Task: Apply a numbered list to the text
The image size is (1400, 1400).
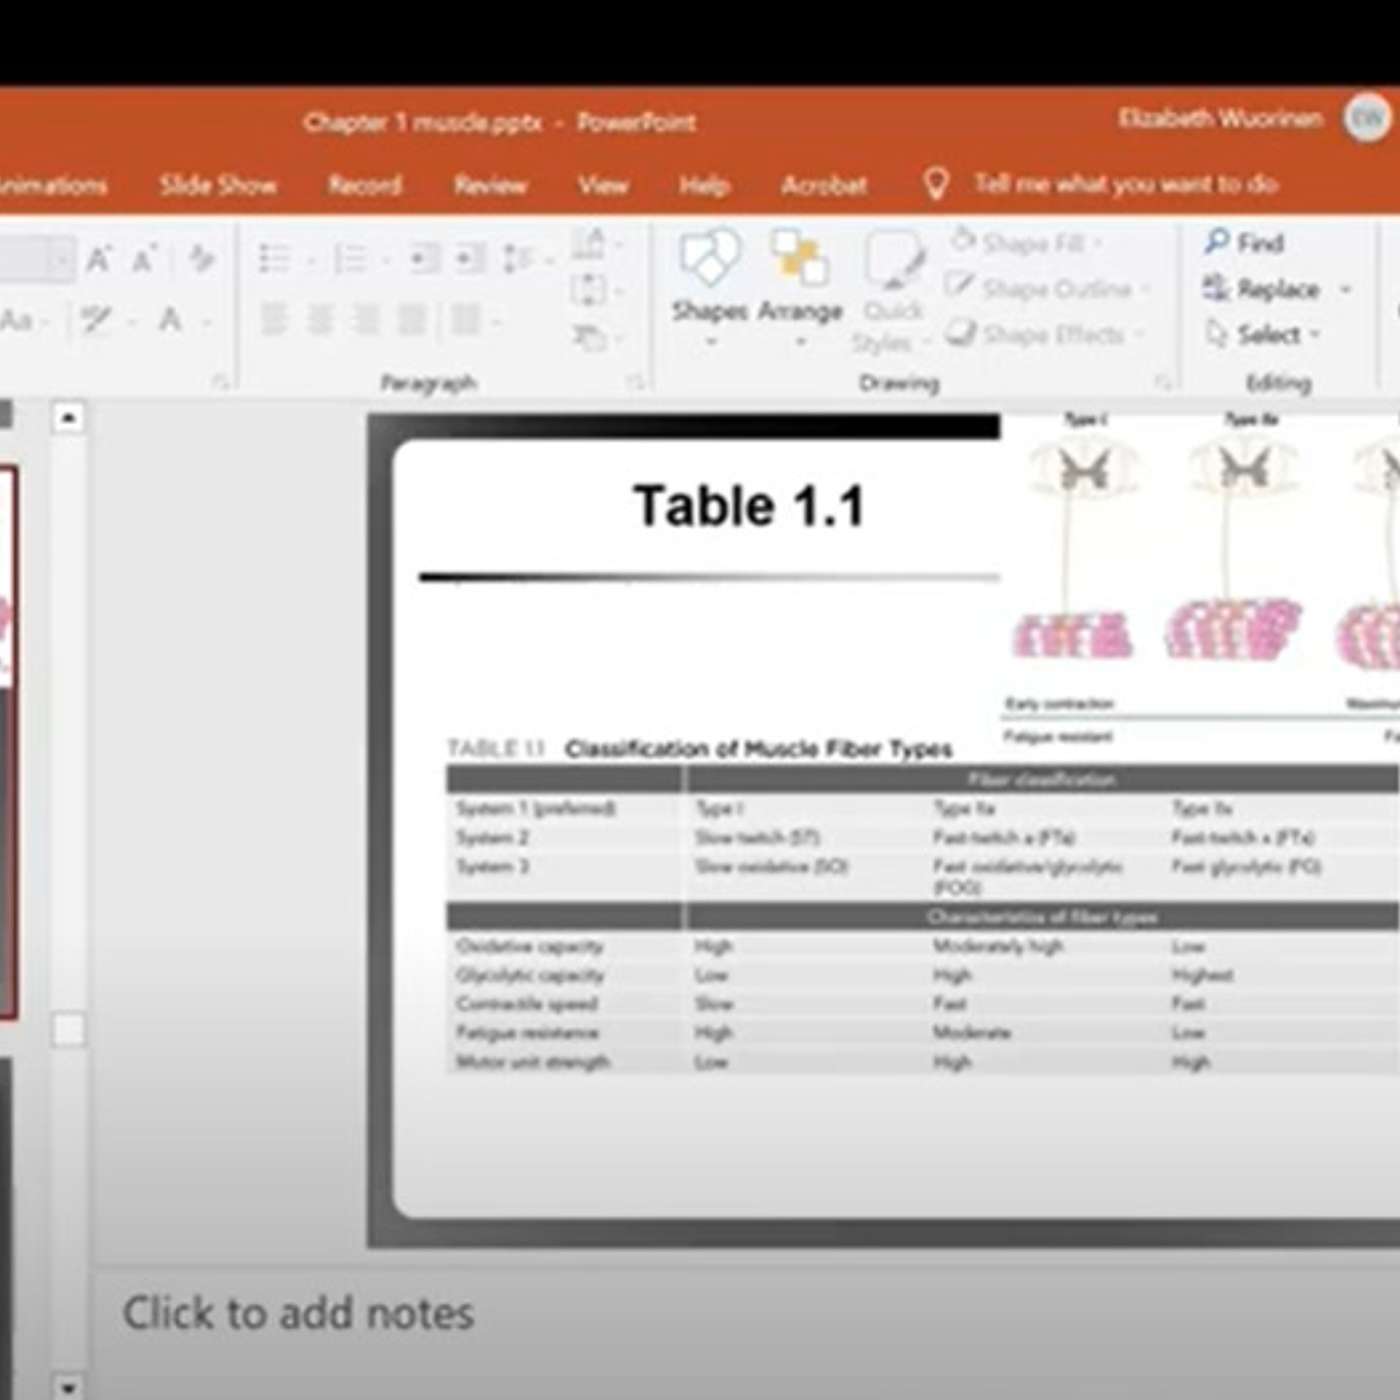Action: (350, 259)
